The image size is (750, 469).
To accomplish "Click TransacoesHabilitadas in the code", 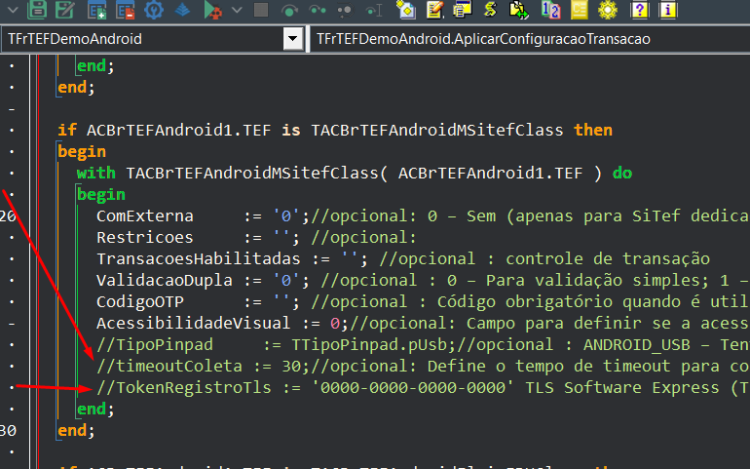I will (199, 259).
